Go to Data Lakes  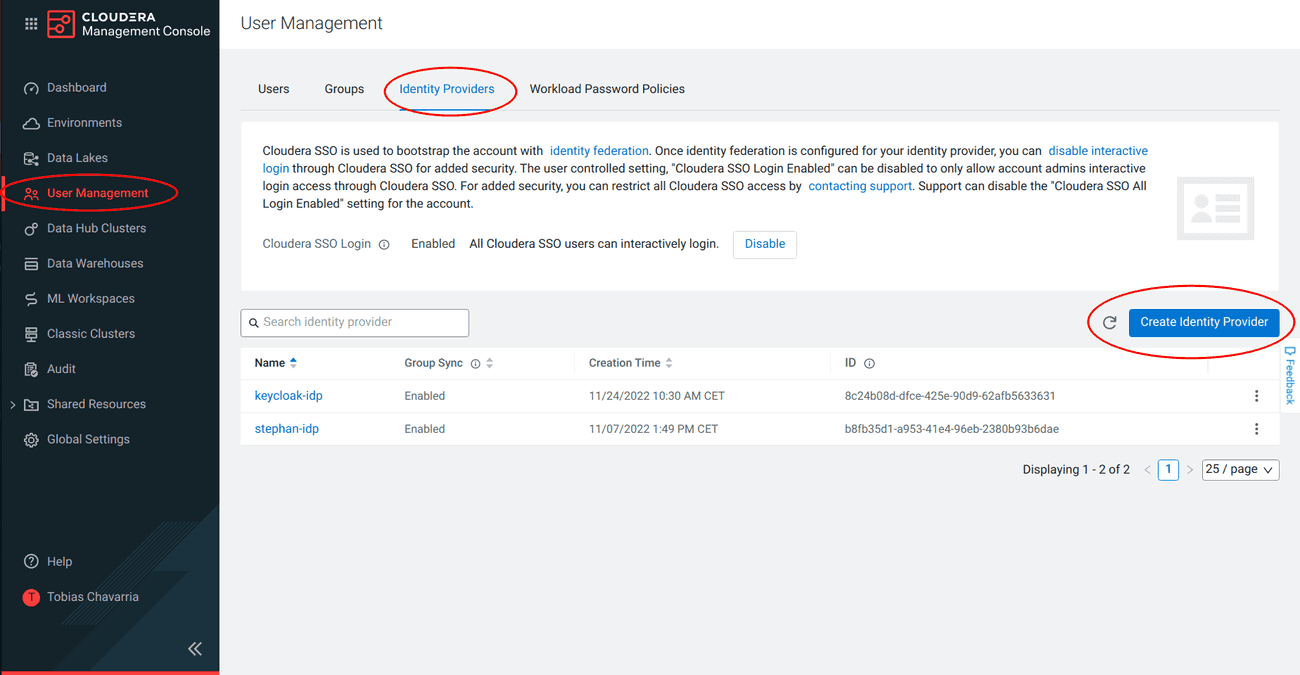click(x=77, y=158)
